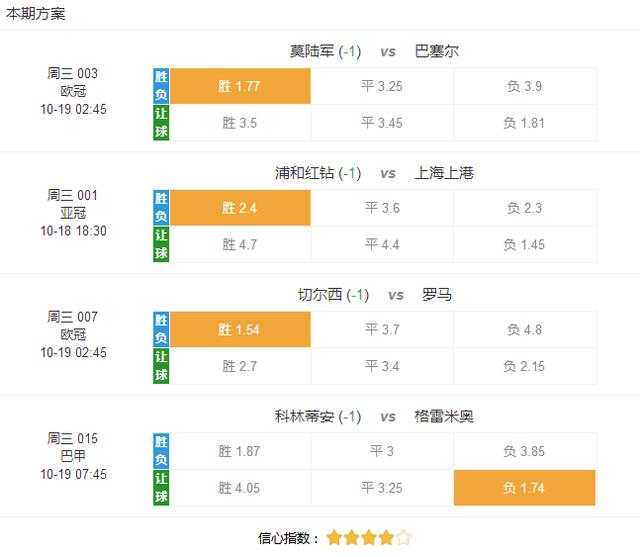This screenshot has width=640, height=557.
Task: Select 负 2.3 odds for 上海上港
Action: tap(524, 208)
